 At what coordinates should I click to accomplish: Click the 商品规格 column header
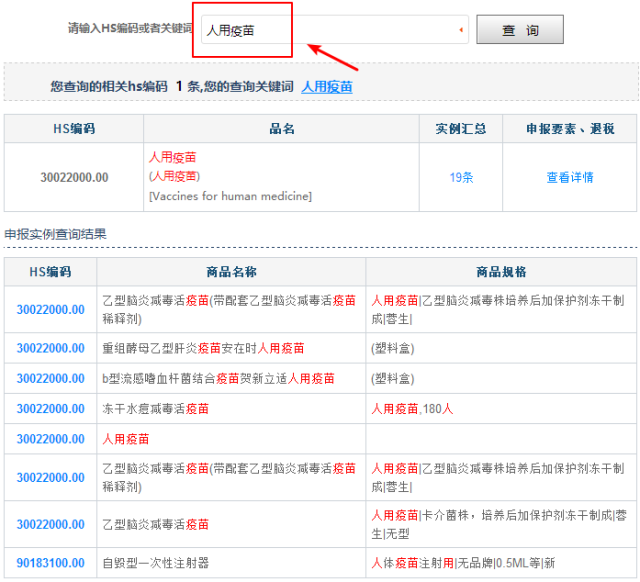click(x=501, y=272)
